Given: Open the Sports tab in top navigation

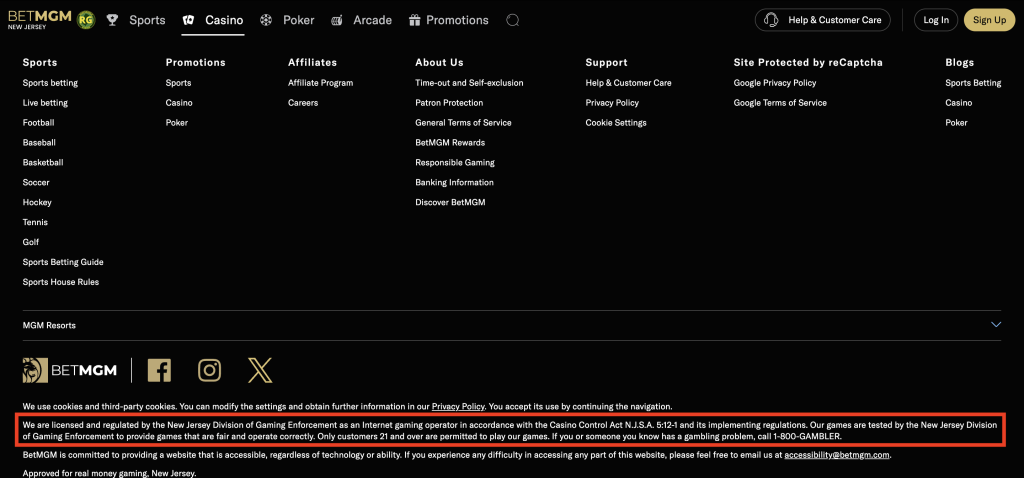Looking at the screenshot, I should click(147, 20).
